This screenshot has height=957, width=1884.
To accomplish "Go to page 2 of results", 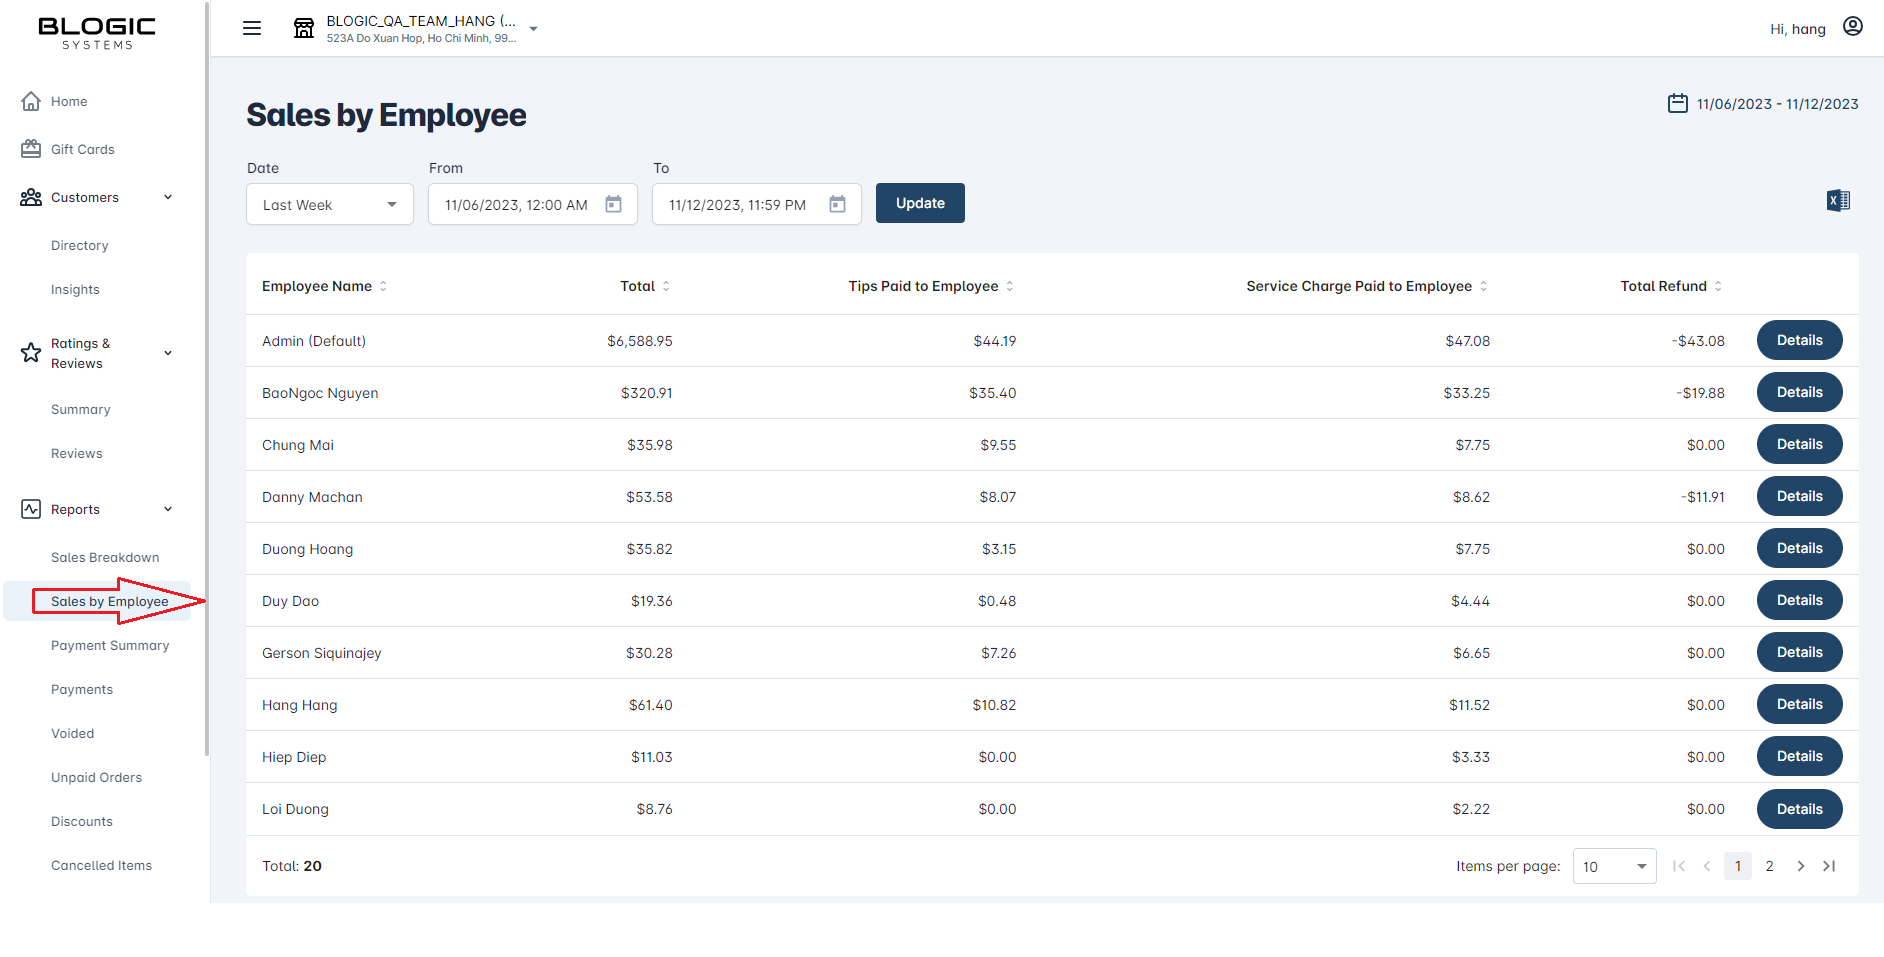I will pyautogui.click(x=1769, y=866).
